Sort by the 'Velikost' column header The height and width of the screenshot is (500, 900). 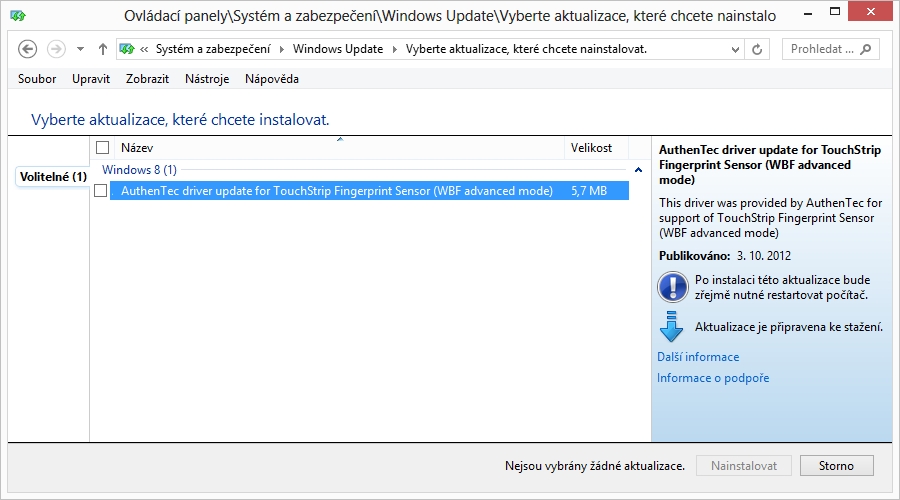click(x=596, y=148)
